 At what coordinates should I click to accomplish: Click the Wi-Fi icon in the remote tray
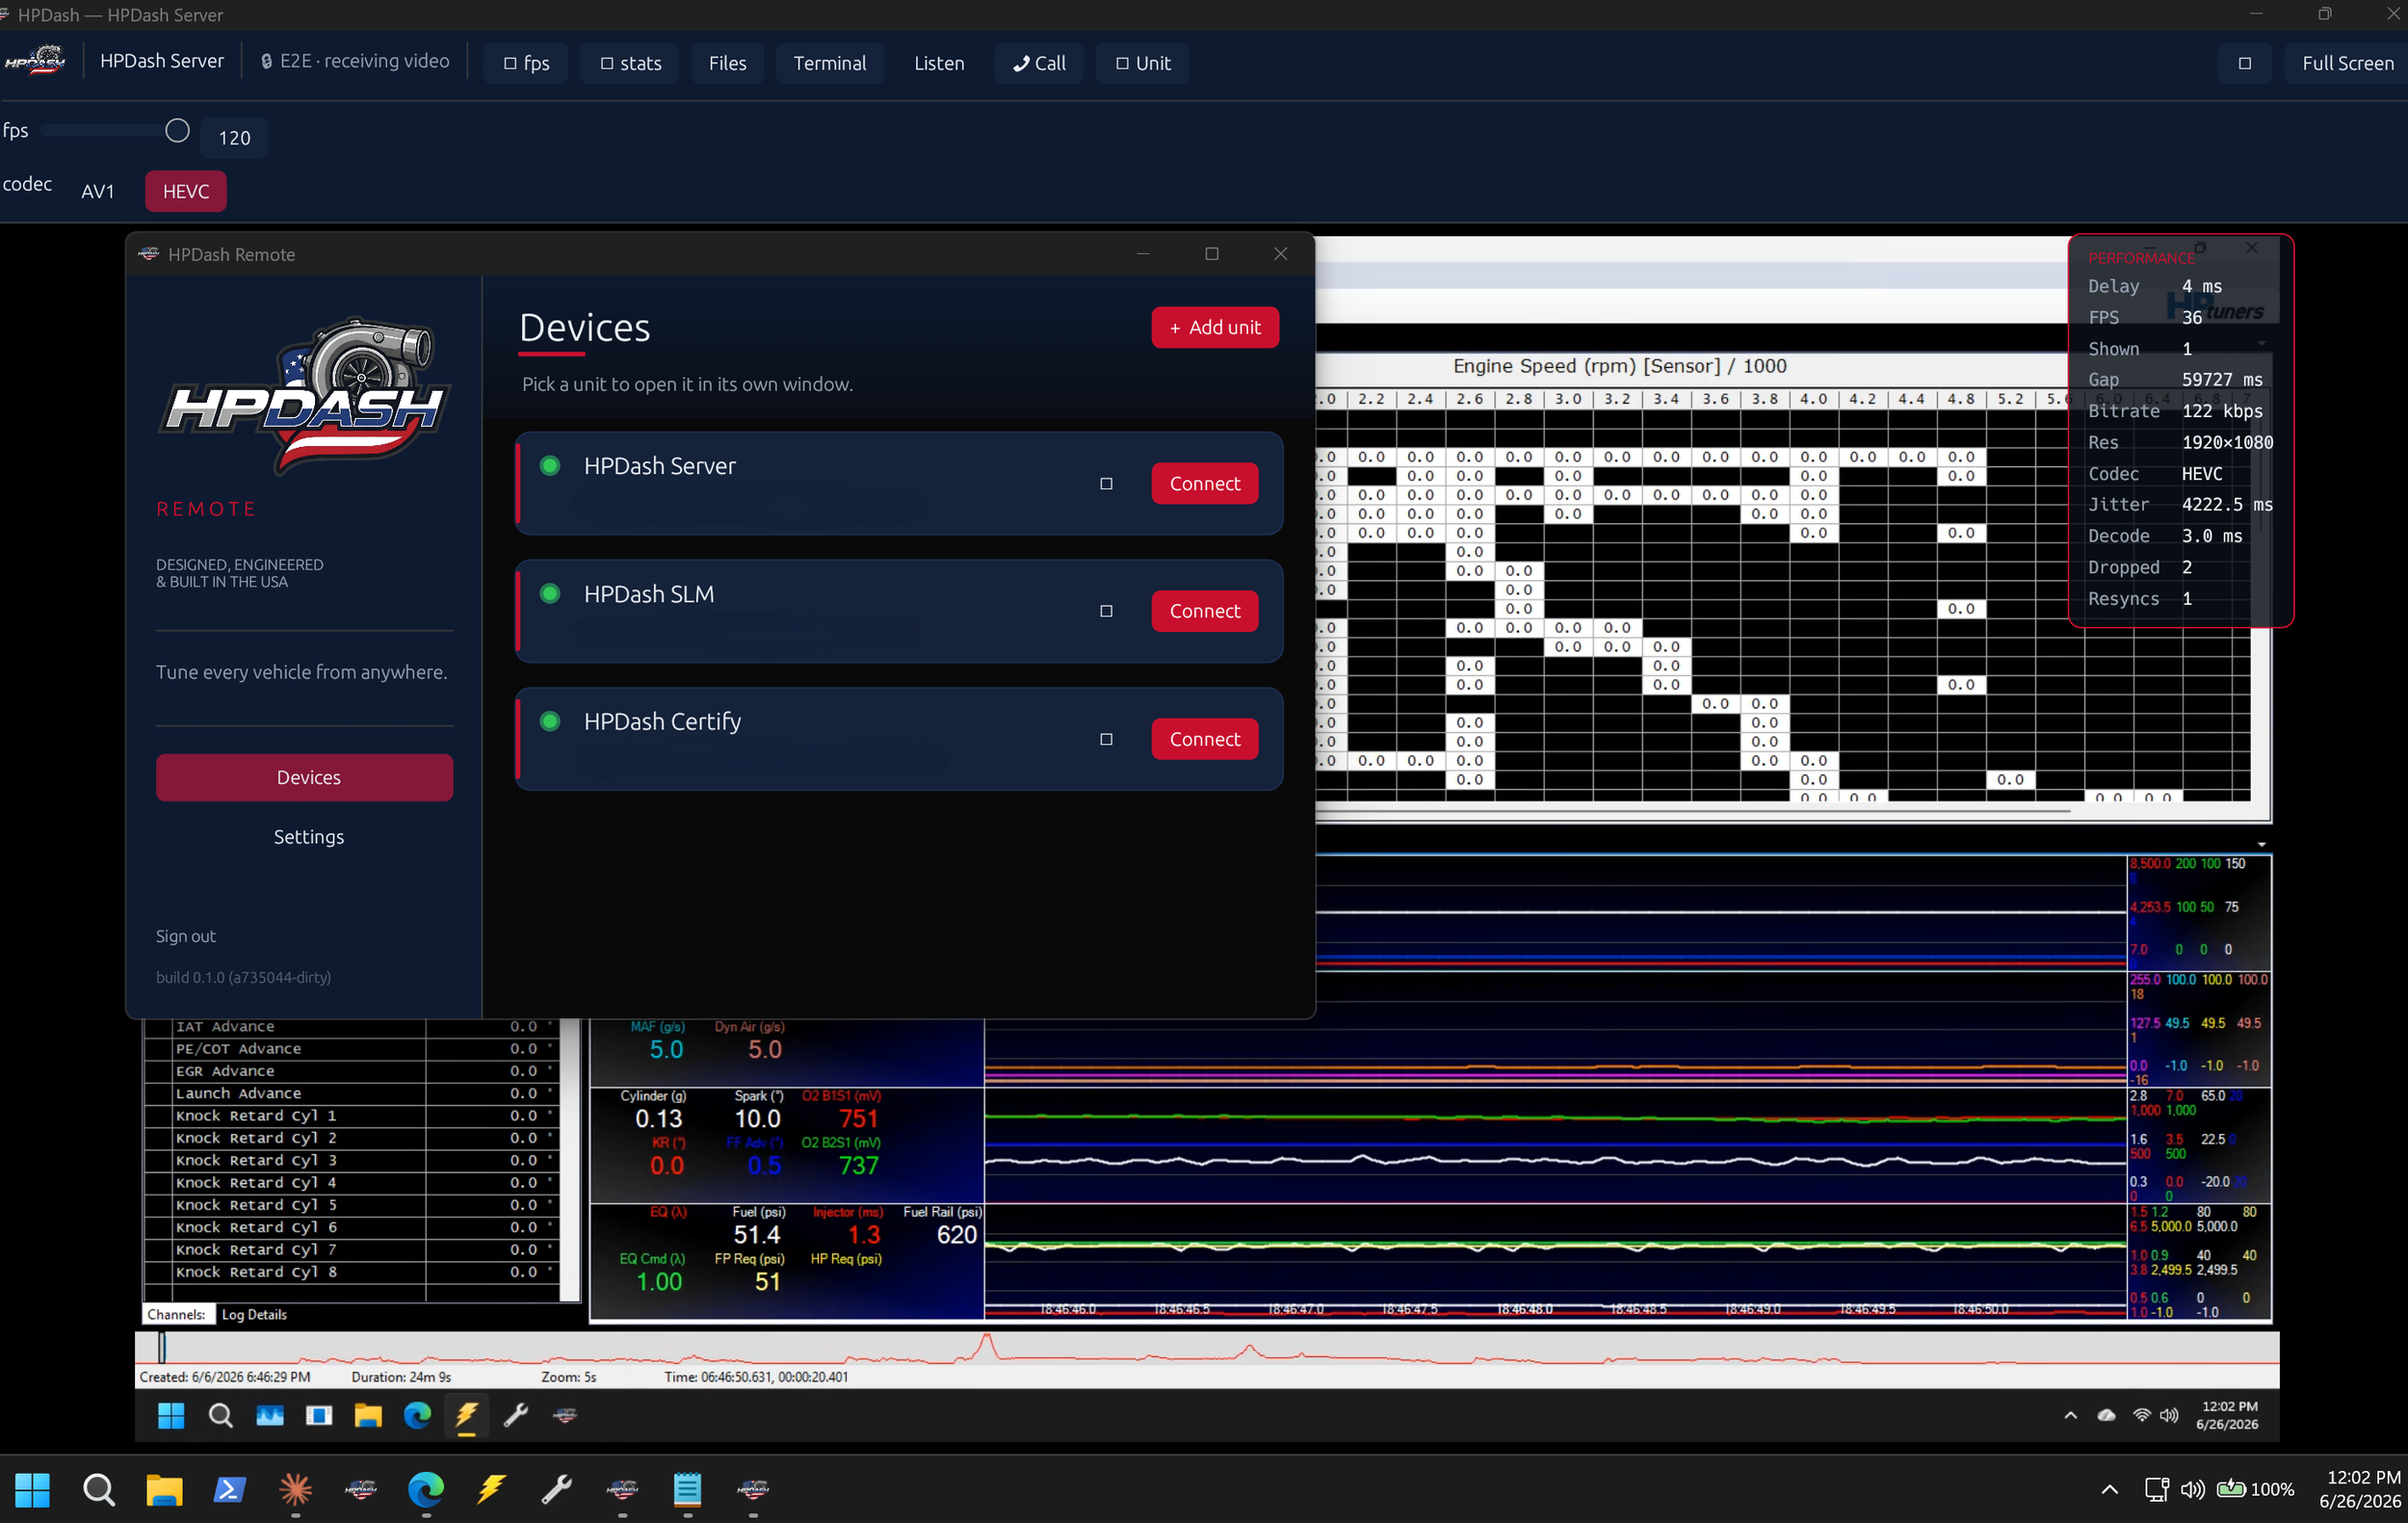point(2141,1415)
